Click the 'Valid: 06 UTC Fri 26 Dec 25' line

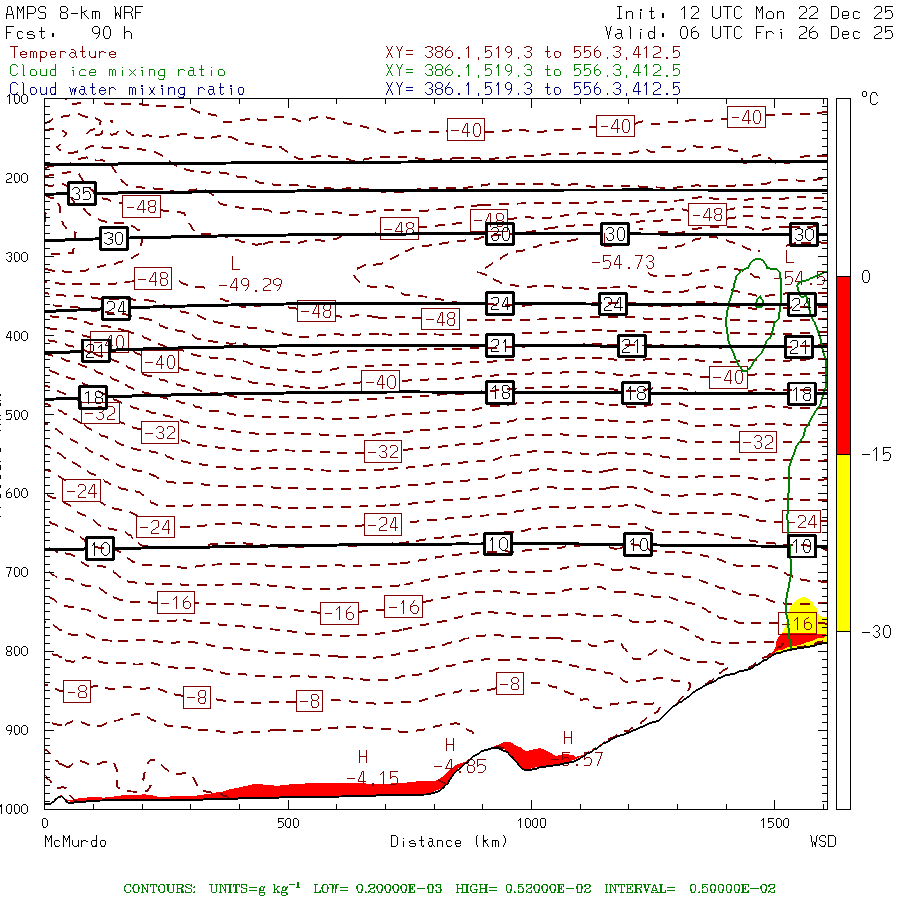pyautogui.click(x=749, y=33)
